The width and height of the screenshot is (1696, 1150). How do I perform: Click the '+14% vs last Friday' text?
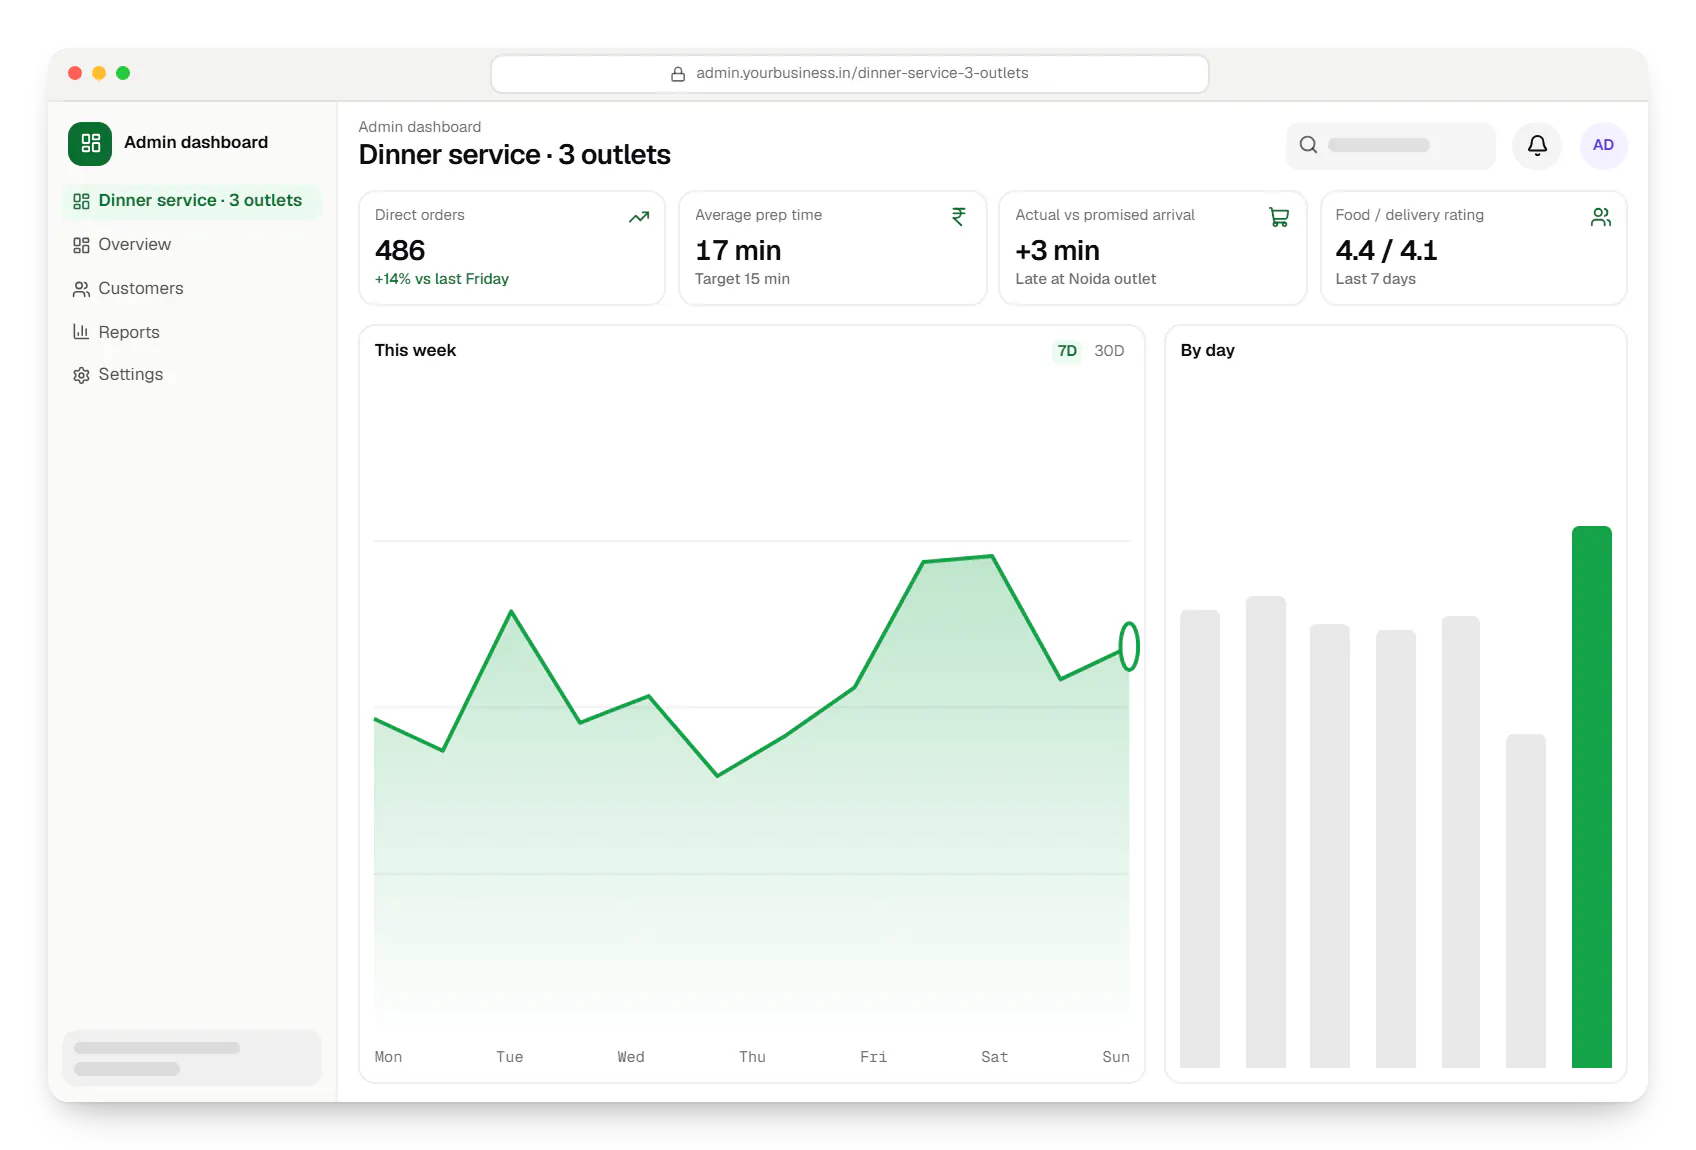[442, 279]
